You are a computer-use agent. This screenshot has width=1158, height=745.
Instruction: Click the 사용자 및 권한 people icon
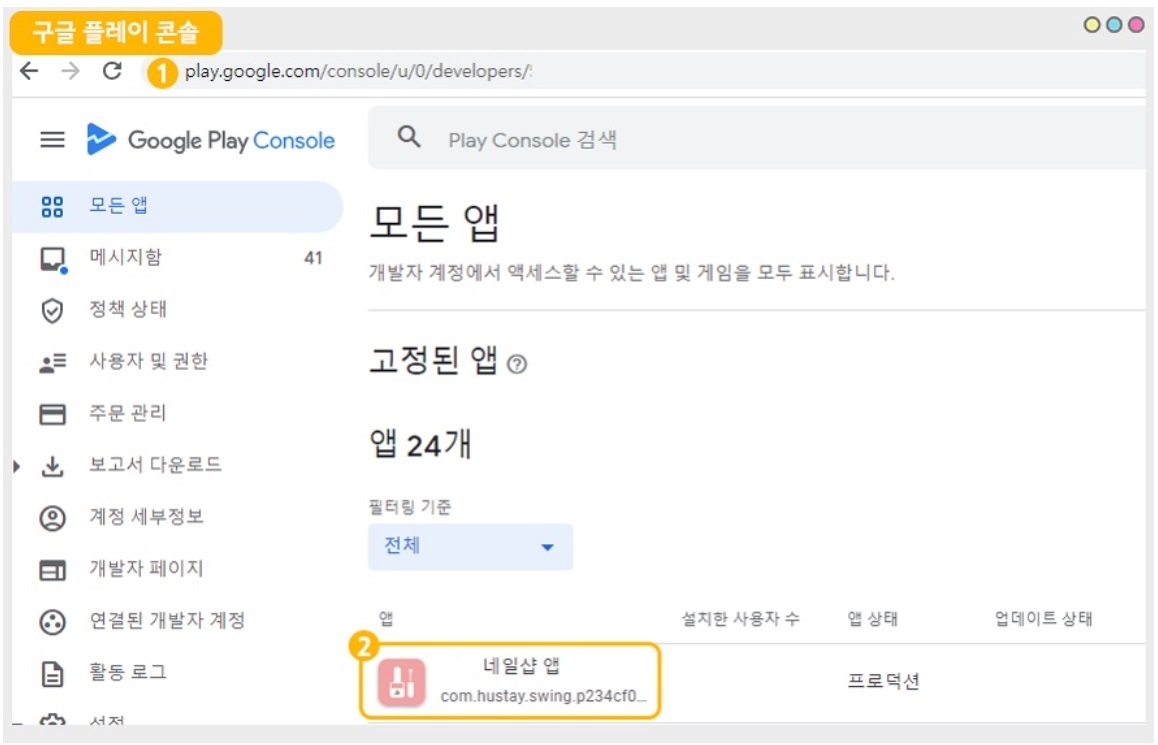point(52,363)
